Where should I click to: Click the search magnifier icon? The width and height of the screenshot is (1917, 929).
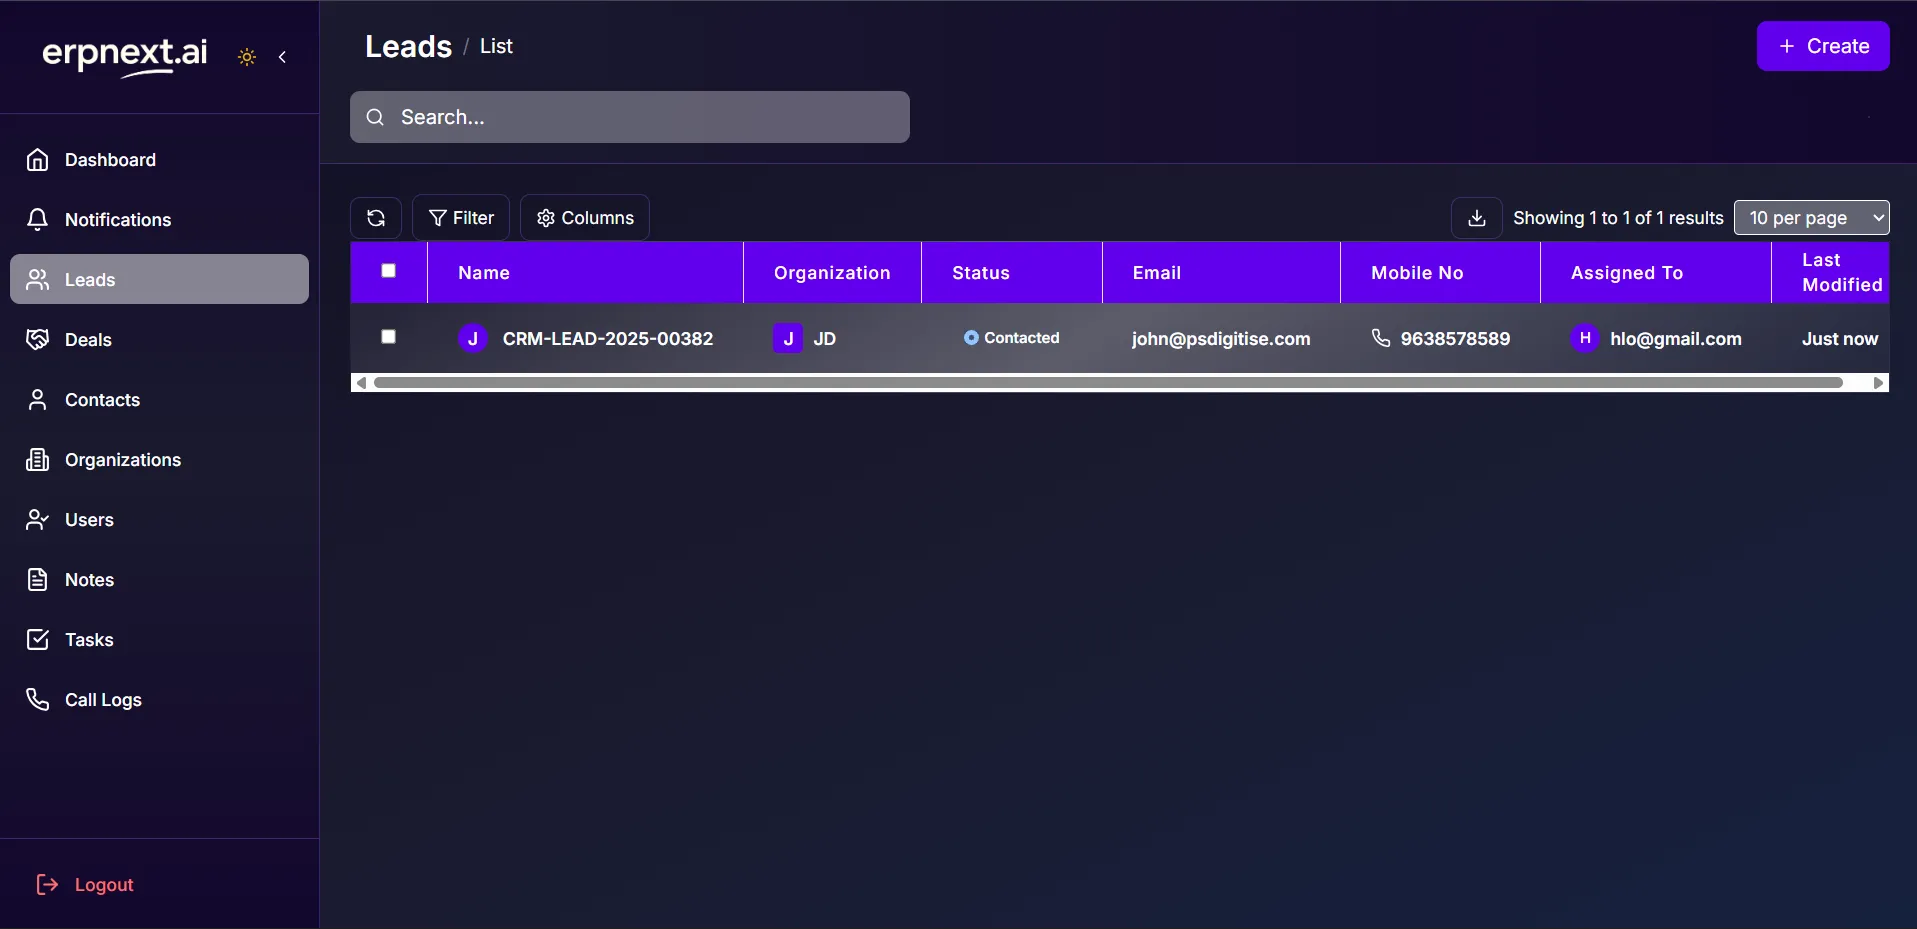[x=375, y=117]
